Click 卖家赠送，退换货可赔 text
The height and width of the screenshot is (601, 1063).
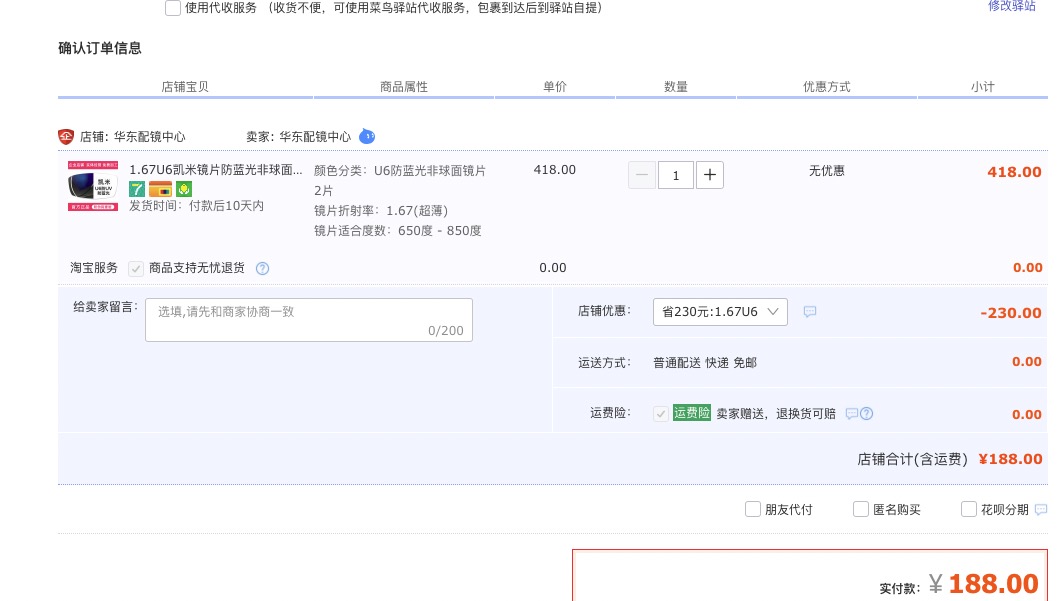click(x=776, y=414)
